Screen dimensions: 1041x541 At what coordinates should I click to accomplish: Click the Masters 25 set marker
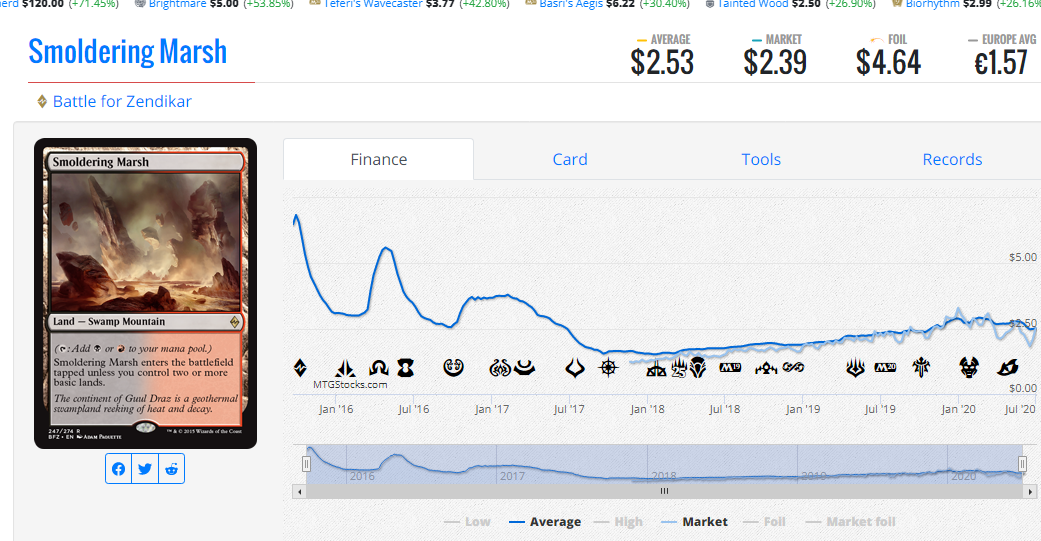(x=679, y=367)
